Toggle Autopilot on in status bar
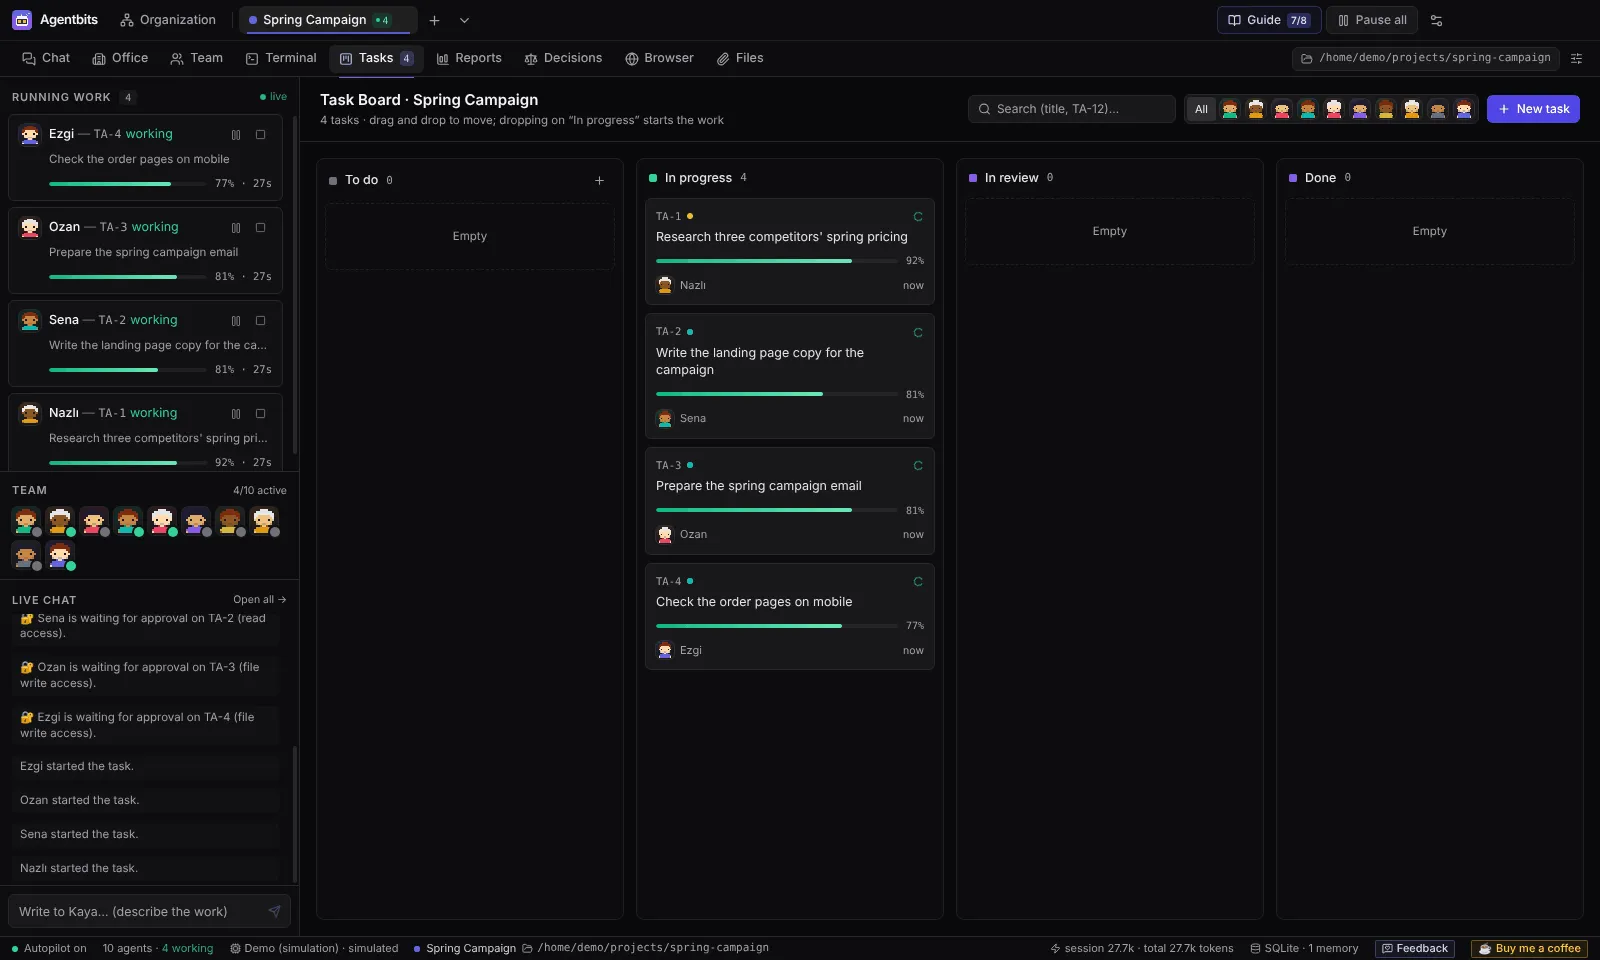 pos(49,949)
